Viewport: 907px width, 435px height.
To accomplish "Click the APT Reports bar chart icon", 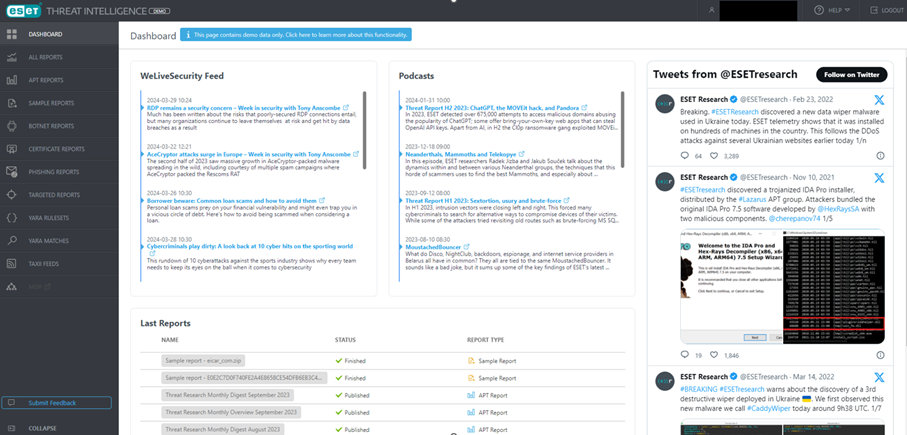I will tap(12, 80).
